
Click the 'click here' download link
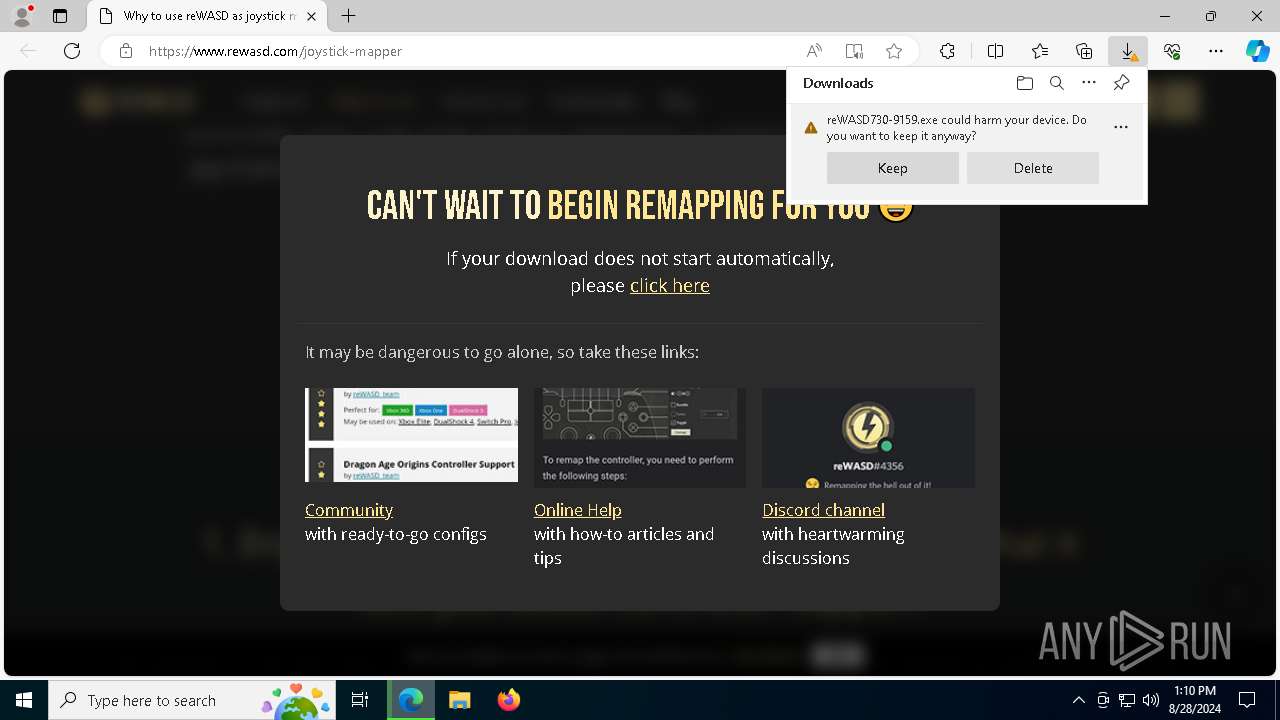pos(670,286)
